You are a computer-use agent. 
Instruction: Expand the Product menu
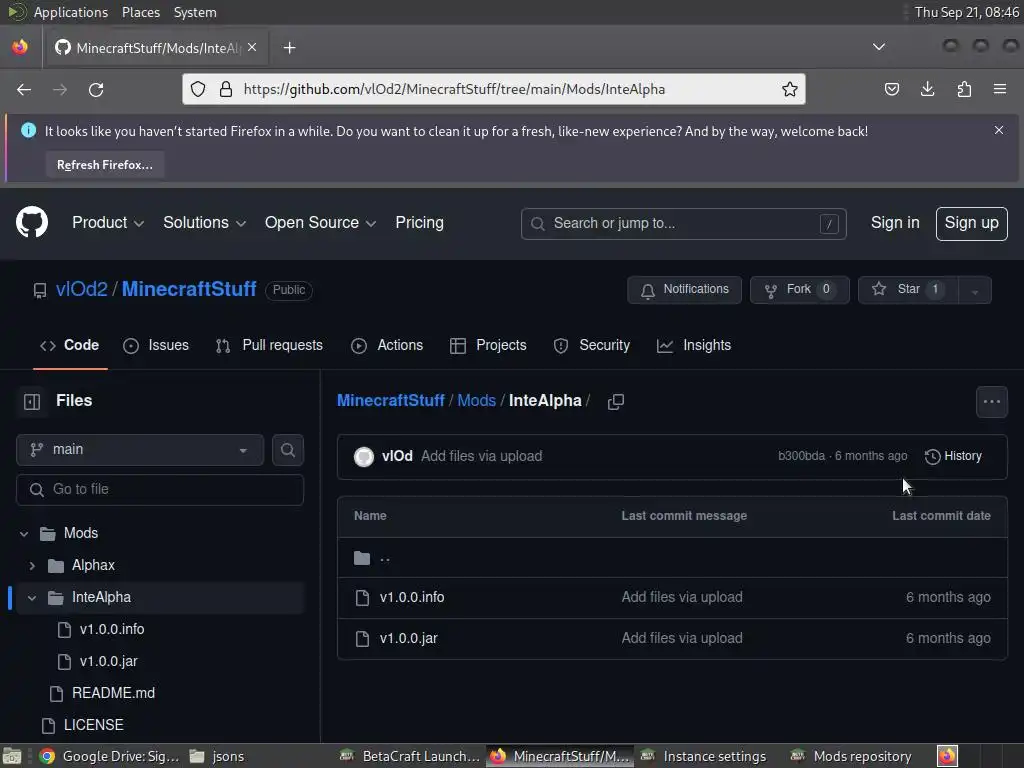108,223
